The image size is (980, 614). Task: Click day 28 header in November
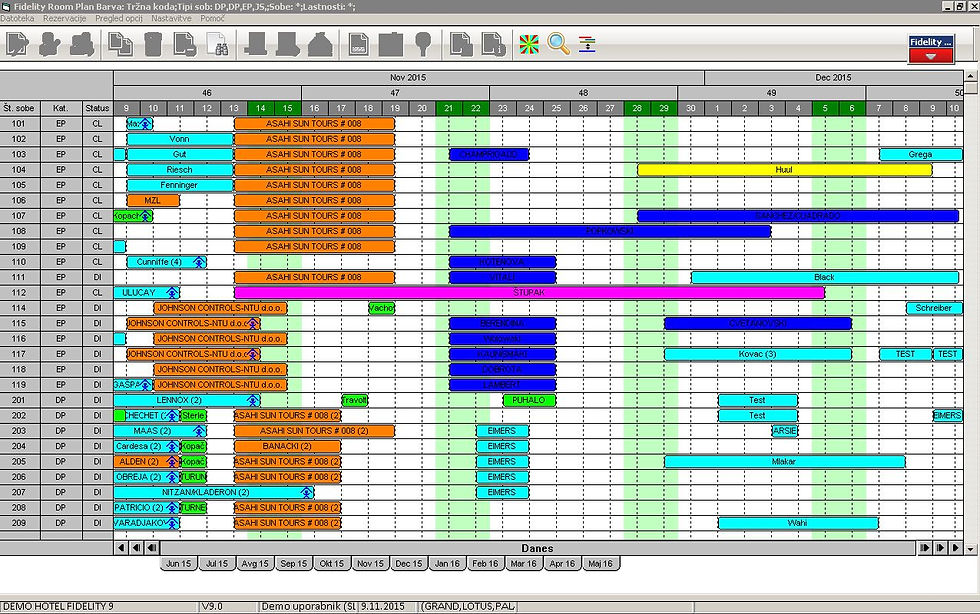point(637,108)
